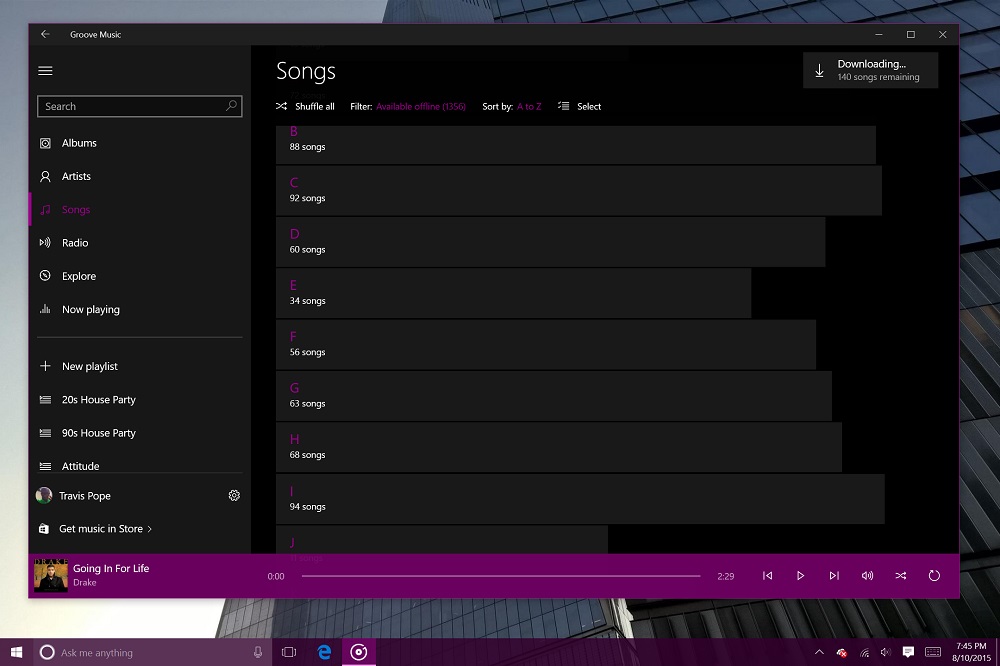
Task: Launch Microsoft Edge from taskbar
Action: 325,652
